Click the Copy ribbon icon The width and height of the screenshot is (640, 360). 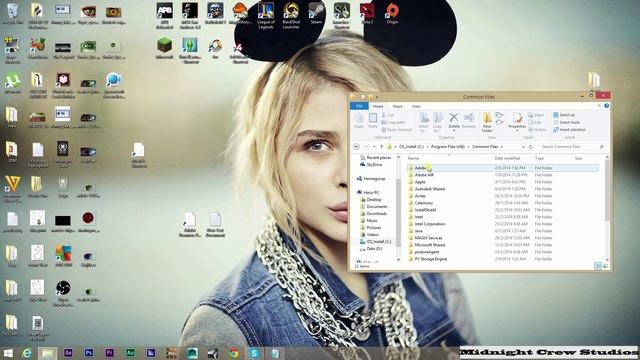(x=359, y=121)
